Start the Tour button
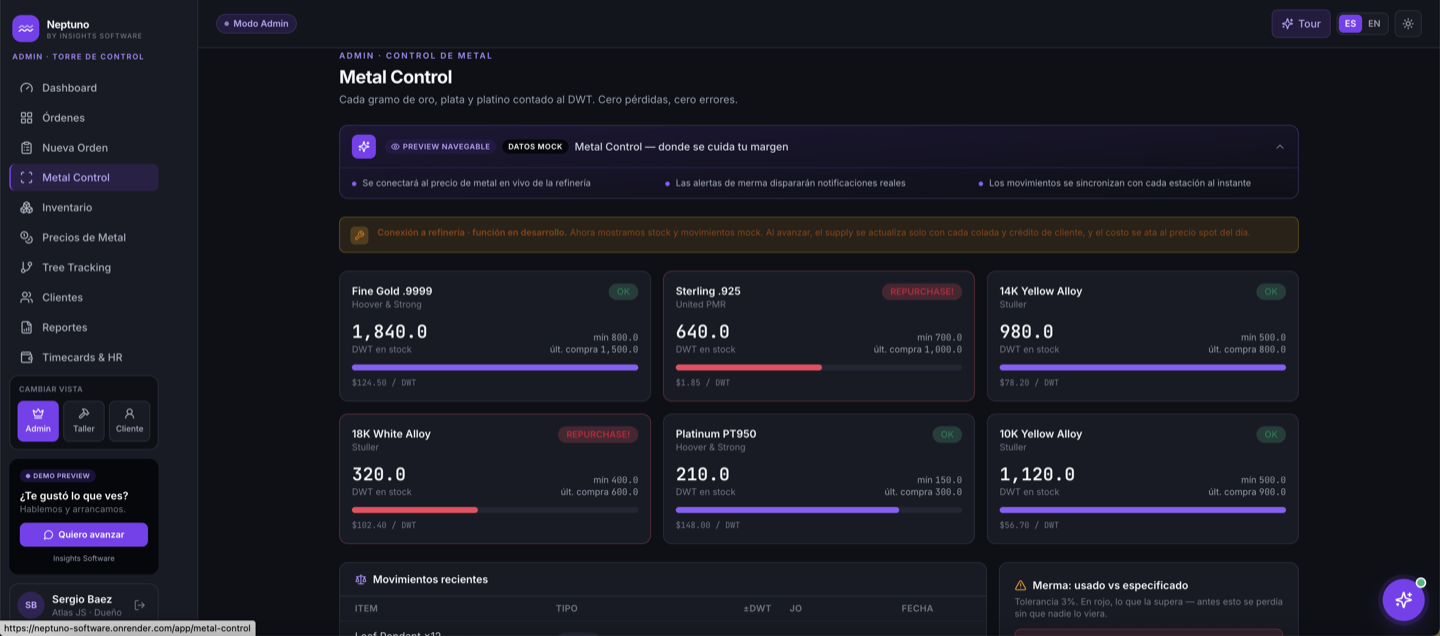The image size is (1440, 636). pyautogui.click(x=1301, y=24)
